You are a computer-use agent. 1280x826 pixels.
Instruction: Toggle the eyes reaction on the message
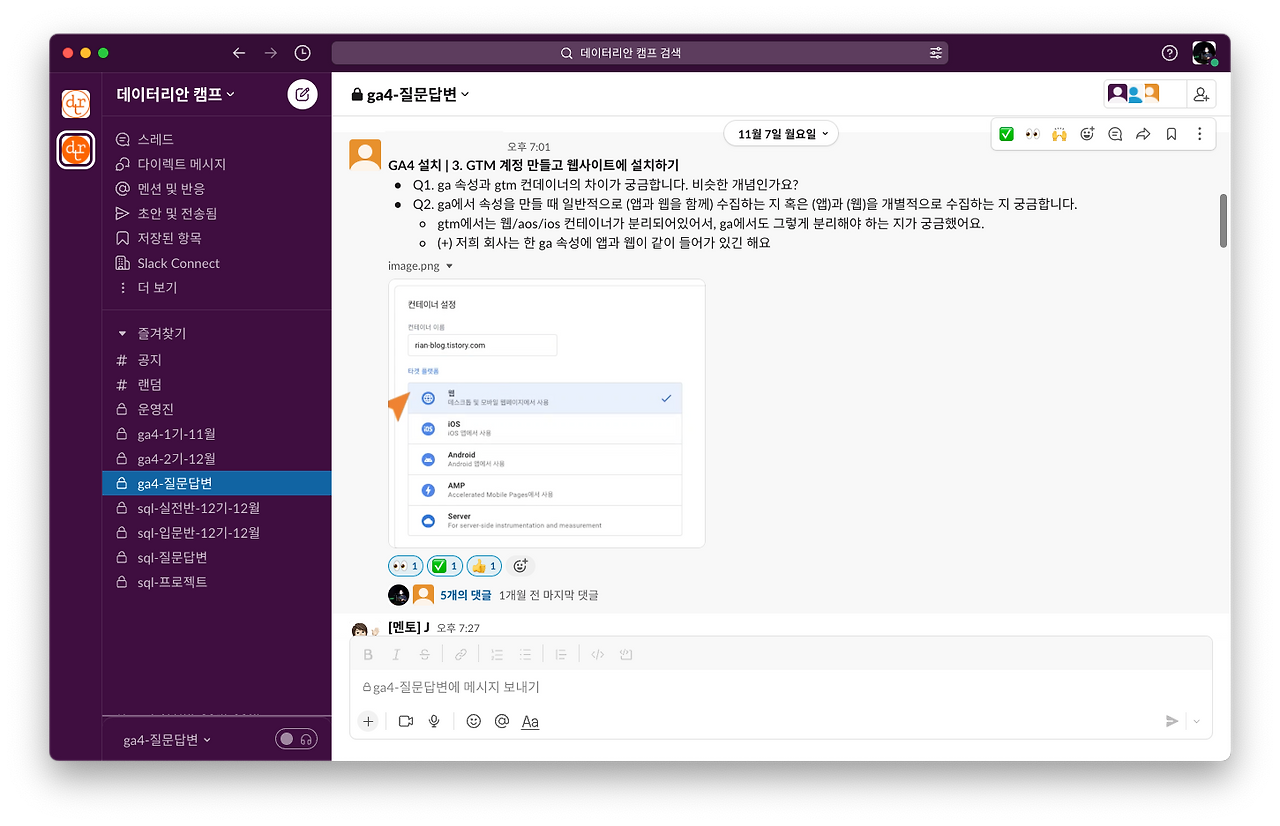click(x=406, y=566)
